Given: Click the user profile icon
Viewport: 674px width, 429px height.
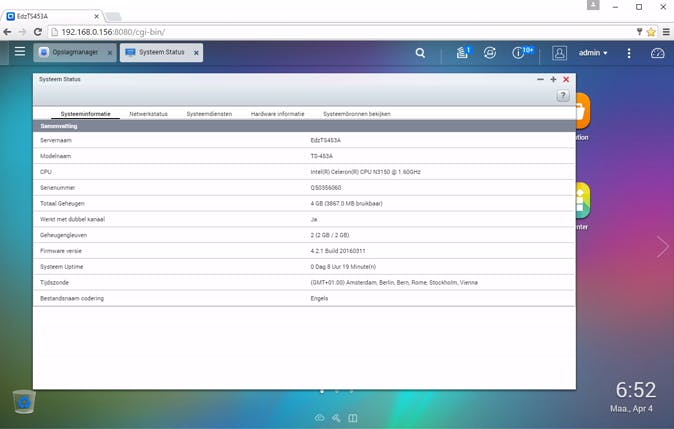Looking at the screenshot, I should 559,53.
